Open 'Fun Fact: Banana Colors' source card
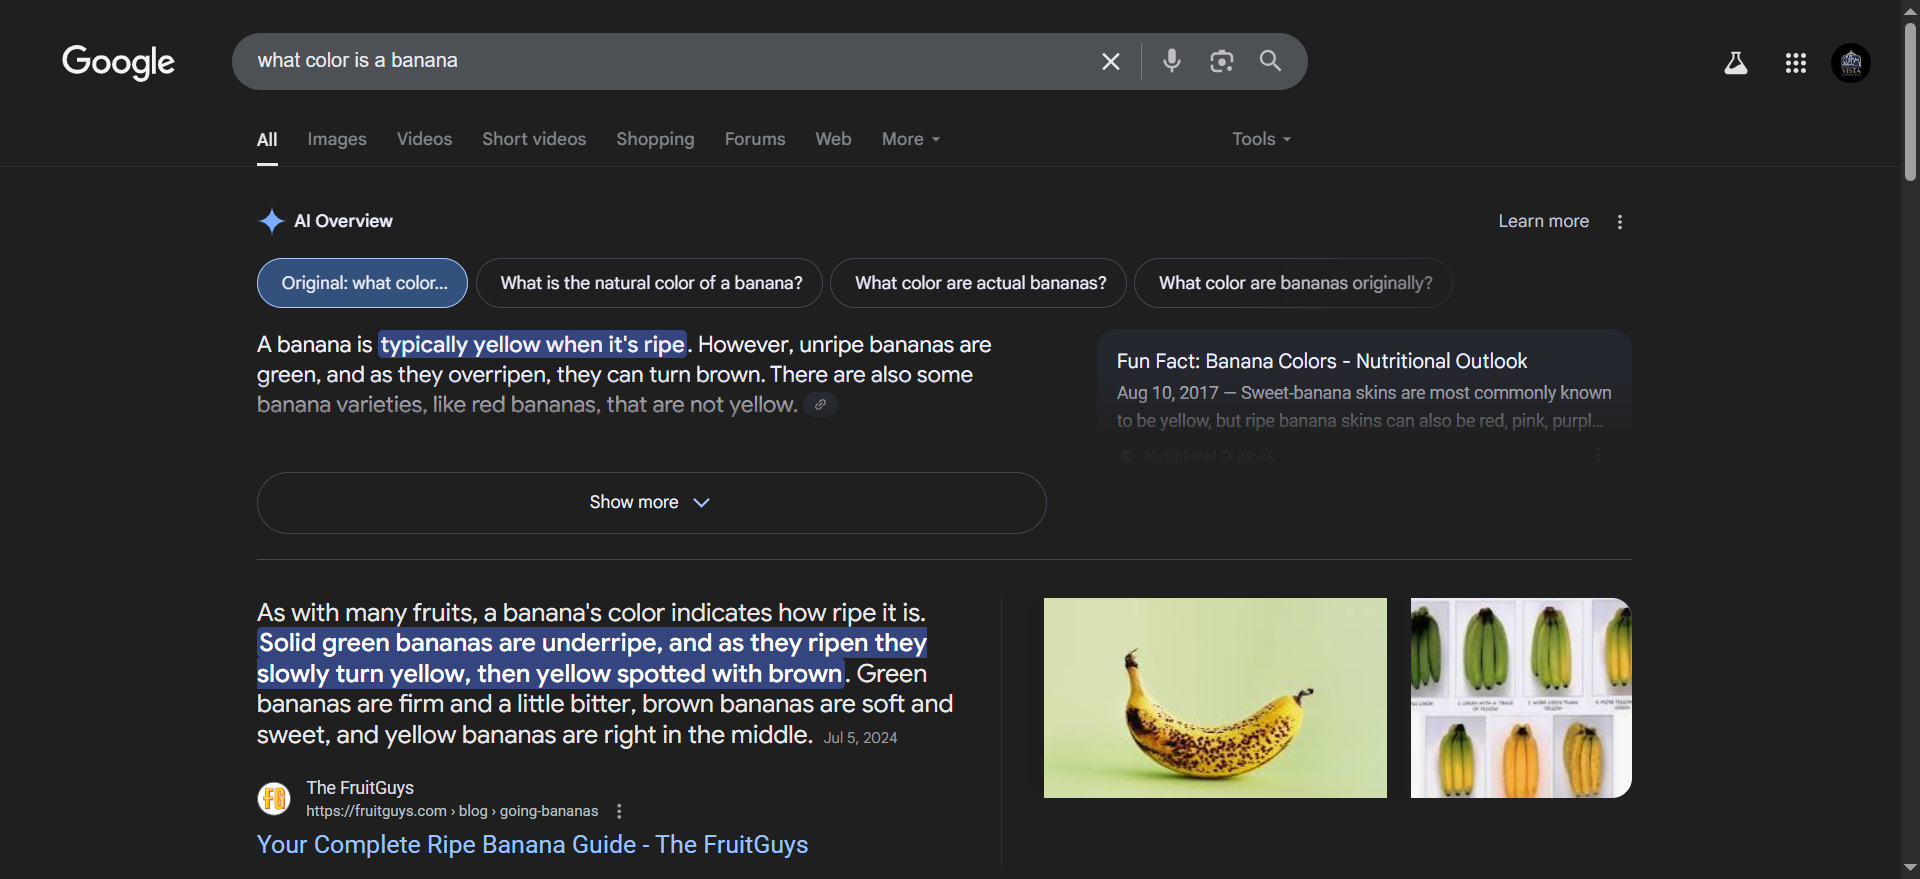The height and width of the screenshot is (879, 1920). (x=1364, y=395)
